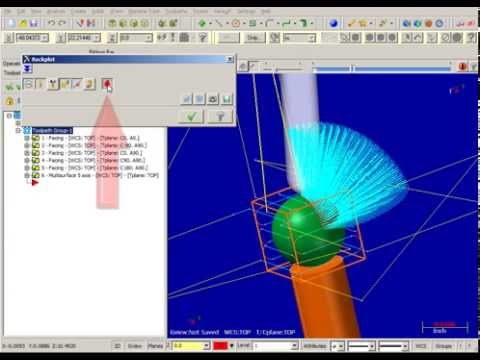Collapse Toolpath Group-1 tree node
This screenshot has width=480, height=360.
pos(18,130)
